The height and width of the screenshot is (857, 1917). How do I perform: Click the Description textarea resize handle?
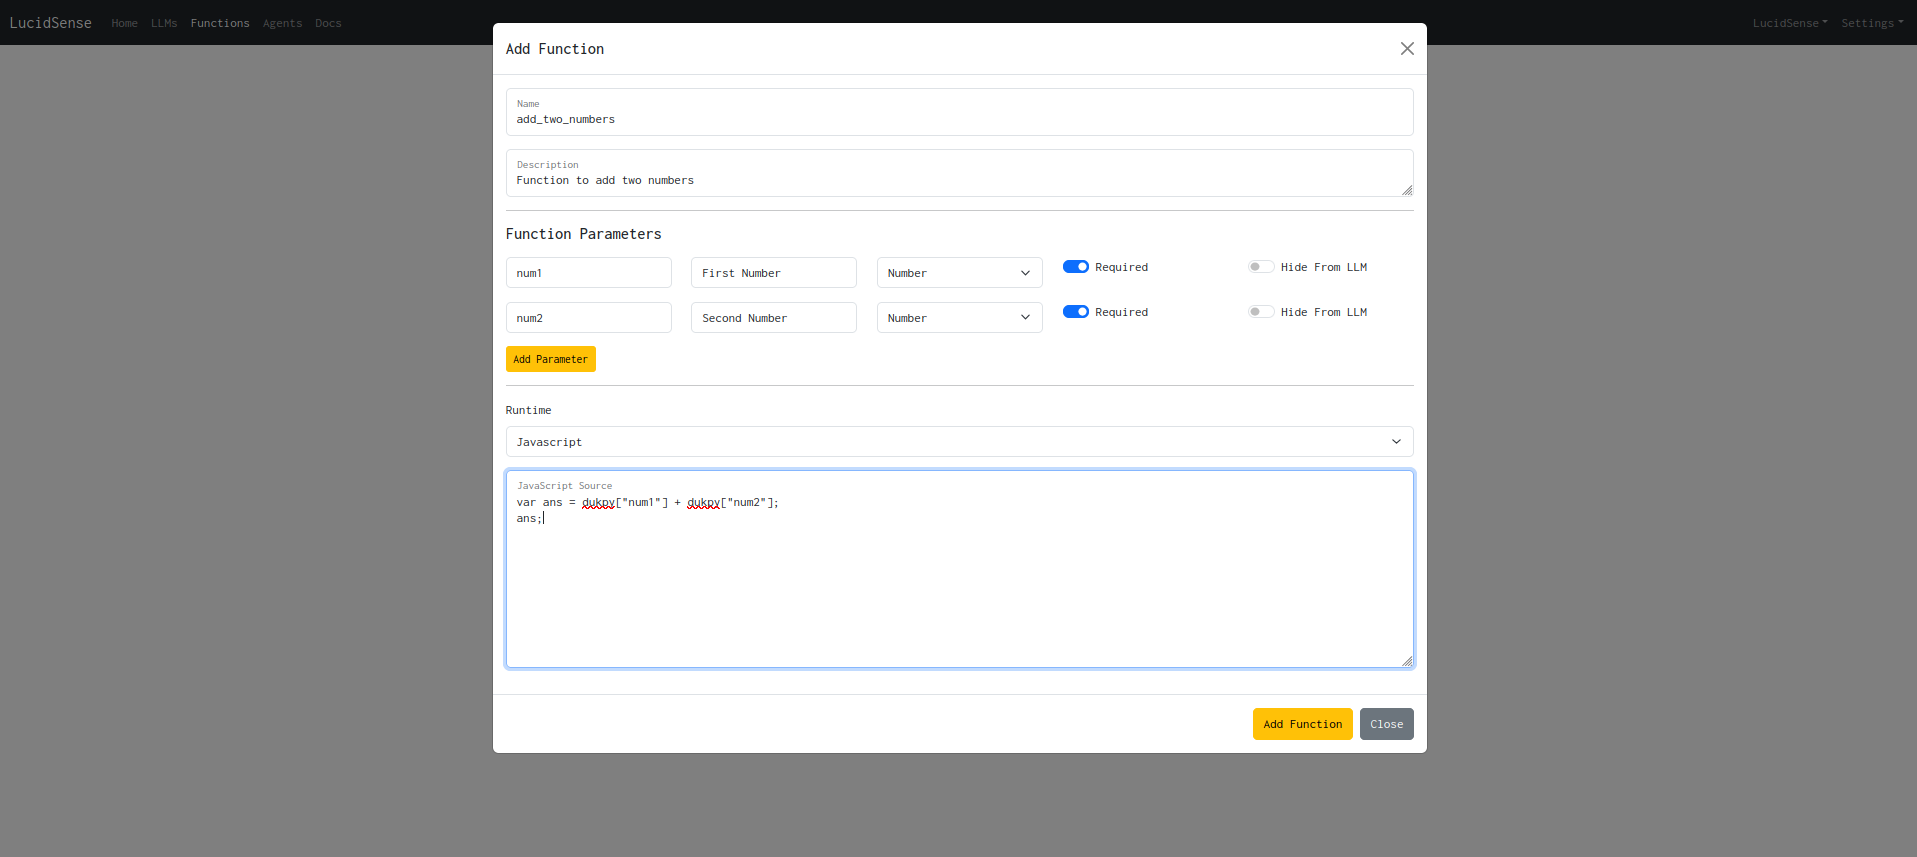tap(1406, 190)
